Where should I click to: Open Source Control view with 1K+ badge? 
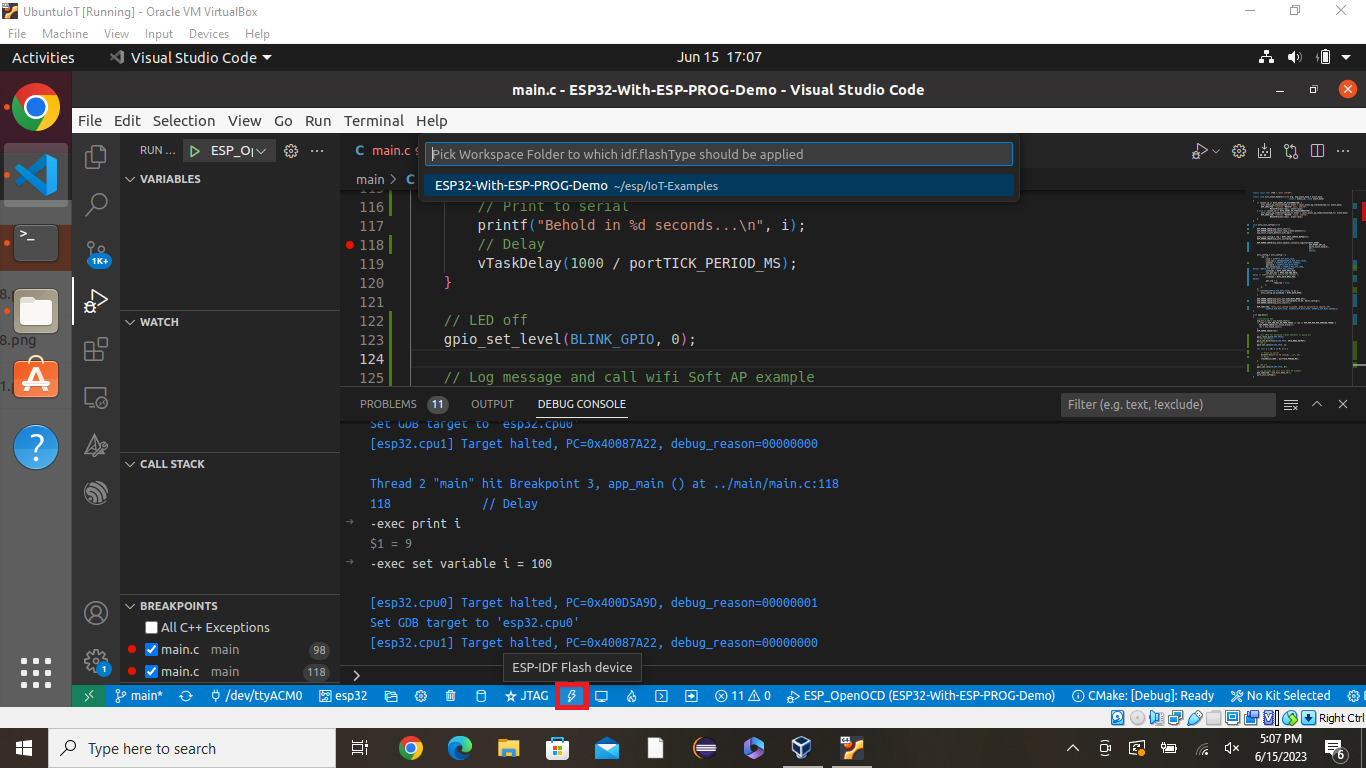tap(96, 253)
